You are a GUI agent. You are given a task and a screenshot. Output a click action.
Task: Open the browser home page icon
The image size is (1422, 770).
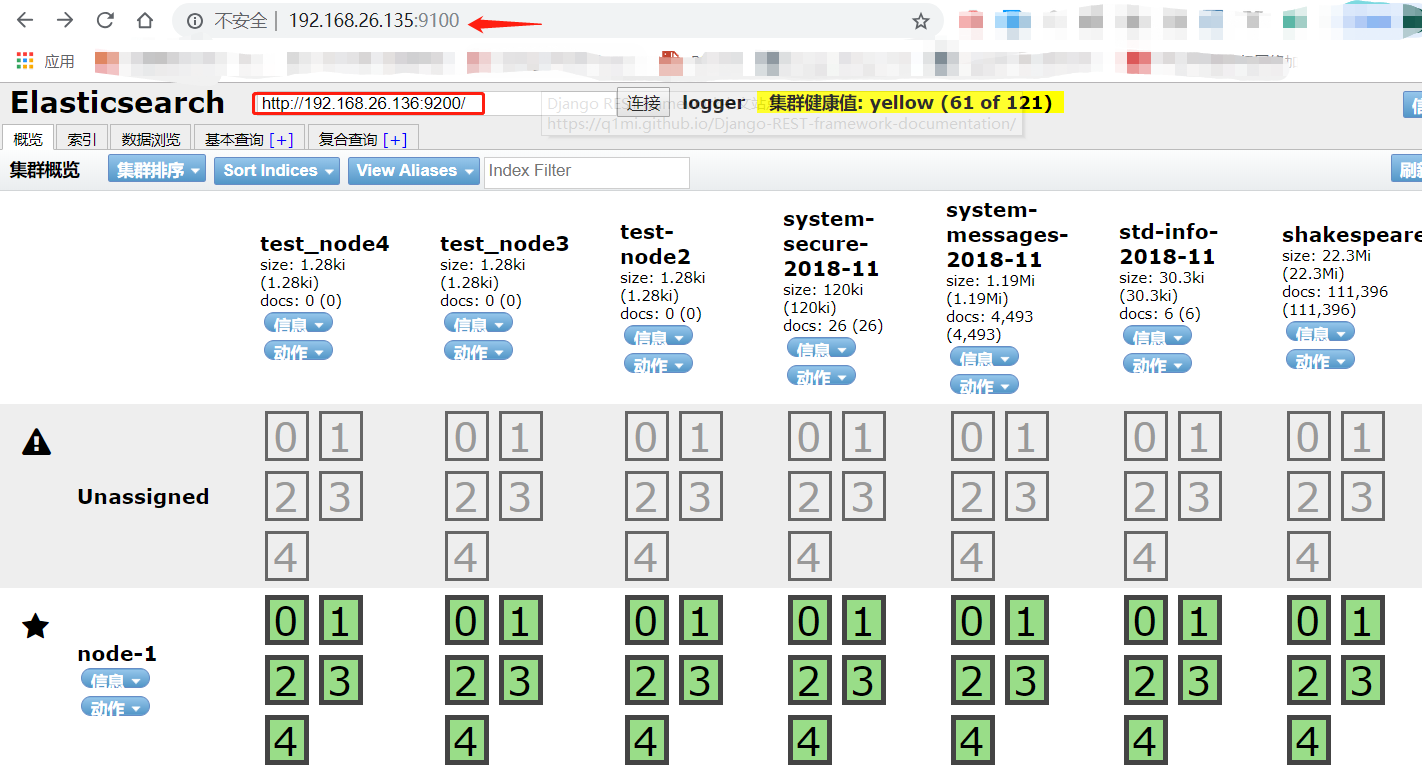pyautogui.click(x=145, y=21)
